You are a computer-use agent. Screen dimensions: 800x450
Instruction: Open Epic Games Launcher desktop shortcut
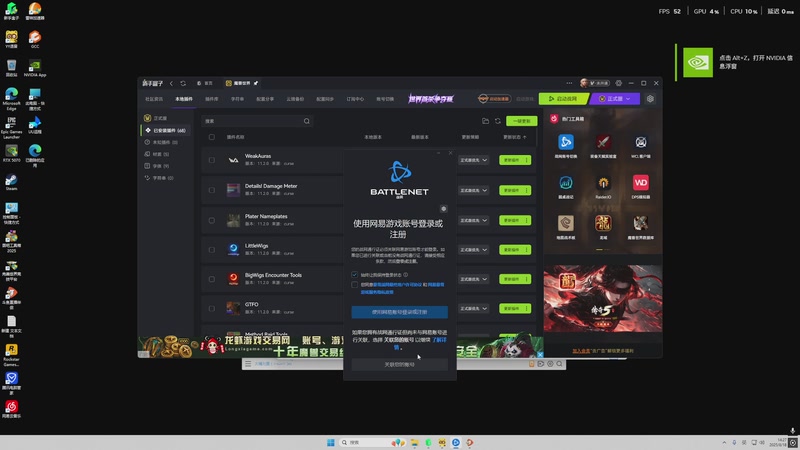coord(11,128)
